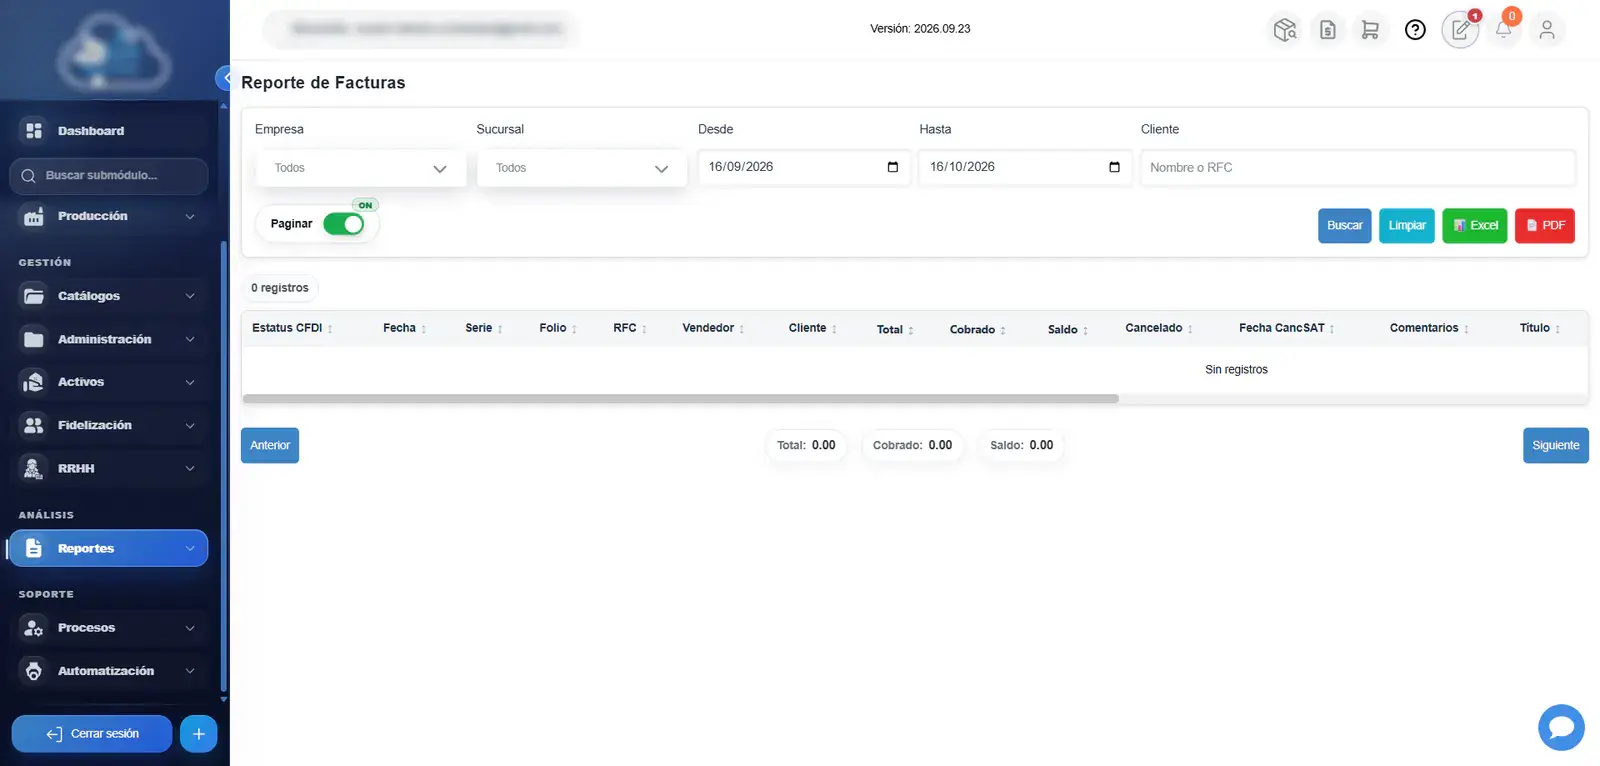Expand the Fidelización submenu chevron

click(190, 425)
